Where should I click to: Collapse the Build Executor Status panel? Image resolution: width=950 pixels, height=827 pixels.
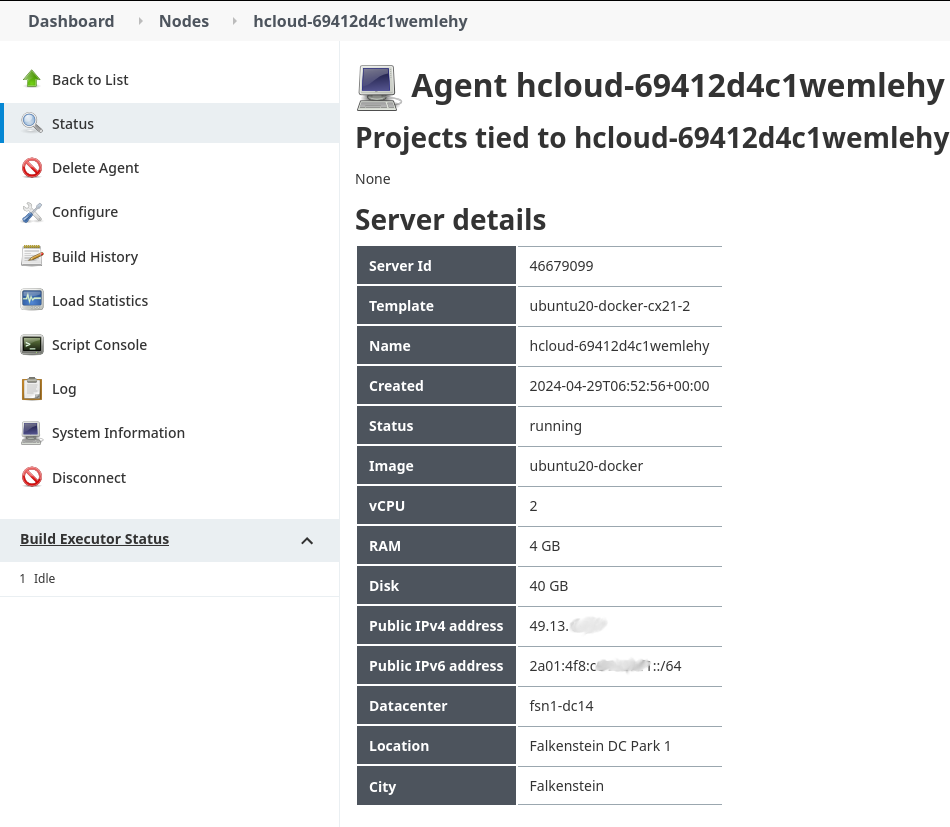307,540
